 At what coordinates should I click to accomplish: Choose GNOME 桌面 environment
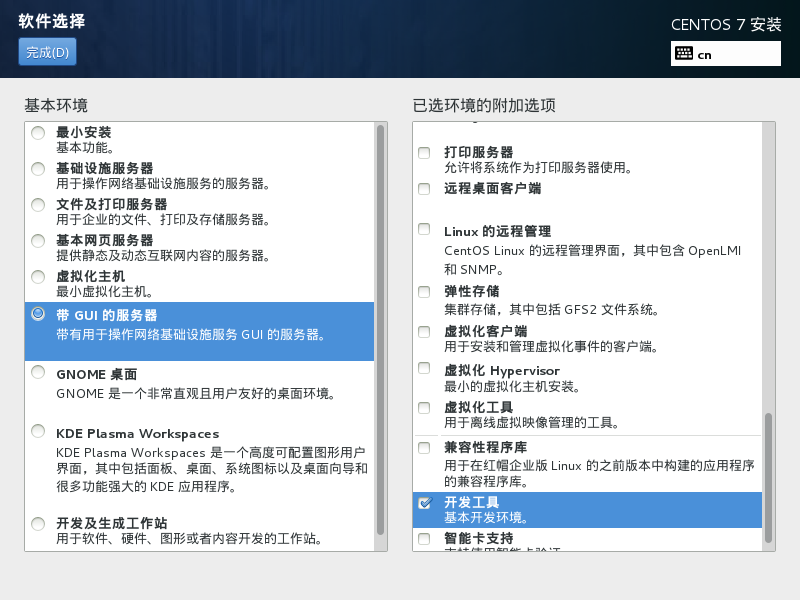(38, 373)
